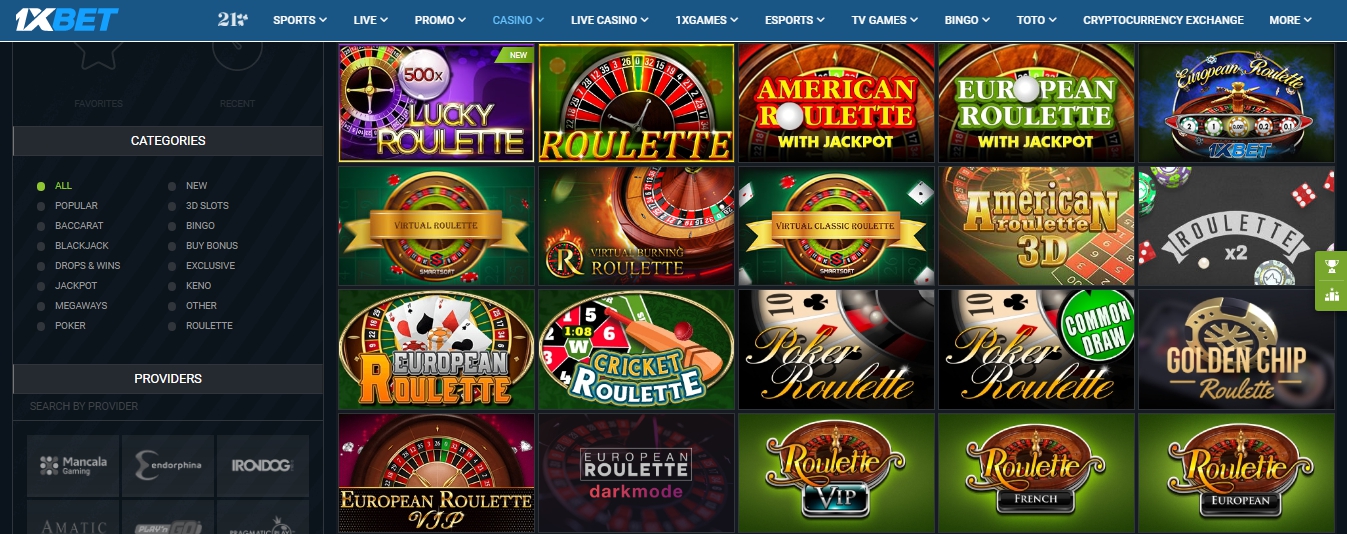
Task: Expand the Live Casino dropdown
Action: click(x=609, y=20)
